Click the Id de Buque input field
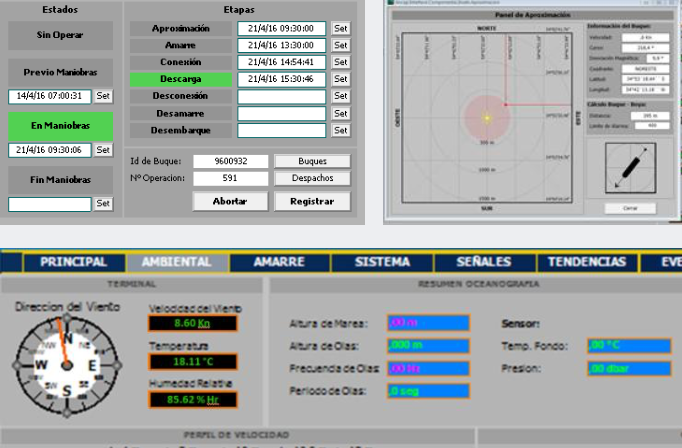The height and width of the screenshot is (448, 682). pyautogui.click(x=228, y=161)
